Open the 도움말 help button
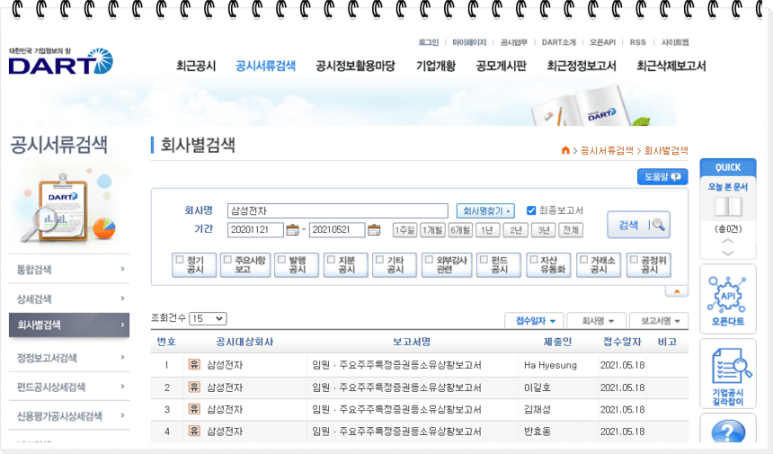 pyautogui.click(x=662, y=177)
